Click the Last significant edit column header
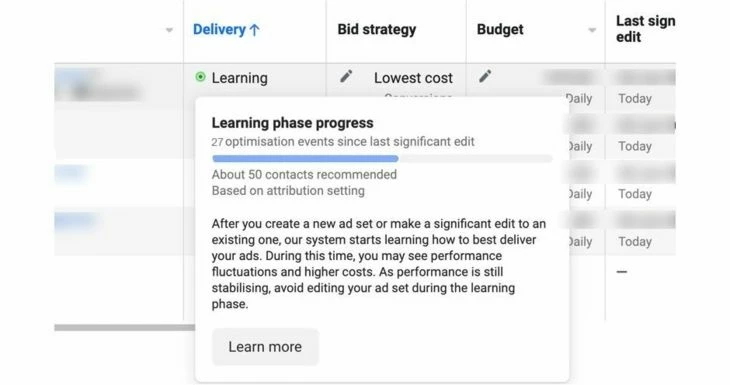The height and width of the screenshot is (385, 730). click(x=645, y=29)
